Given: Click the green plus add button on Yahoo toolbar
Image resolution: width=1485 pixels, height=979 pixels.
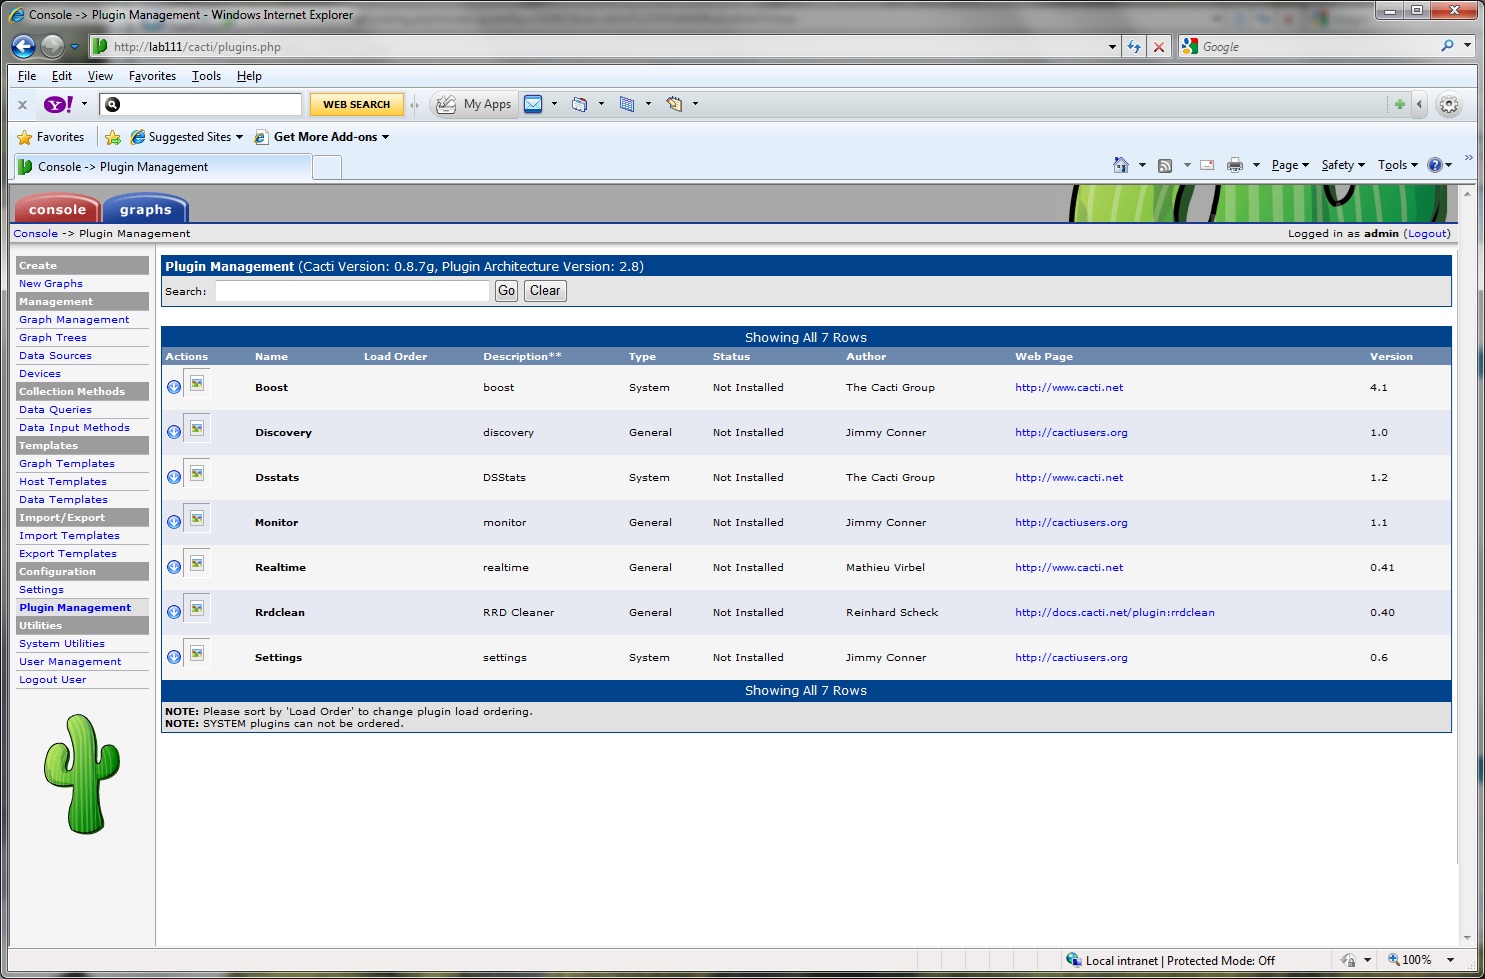Looking at the screenshot, I should 1400,104.
